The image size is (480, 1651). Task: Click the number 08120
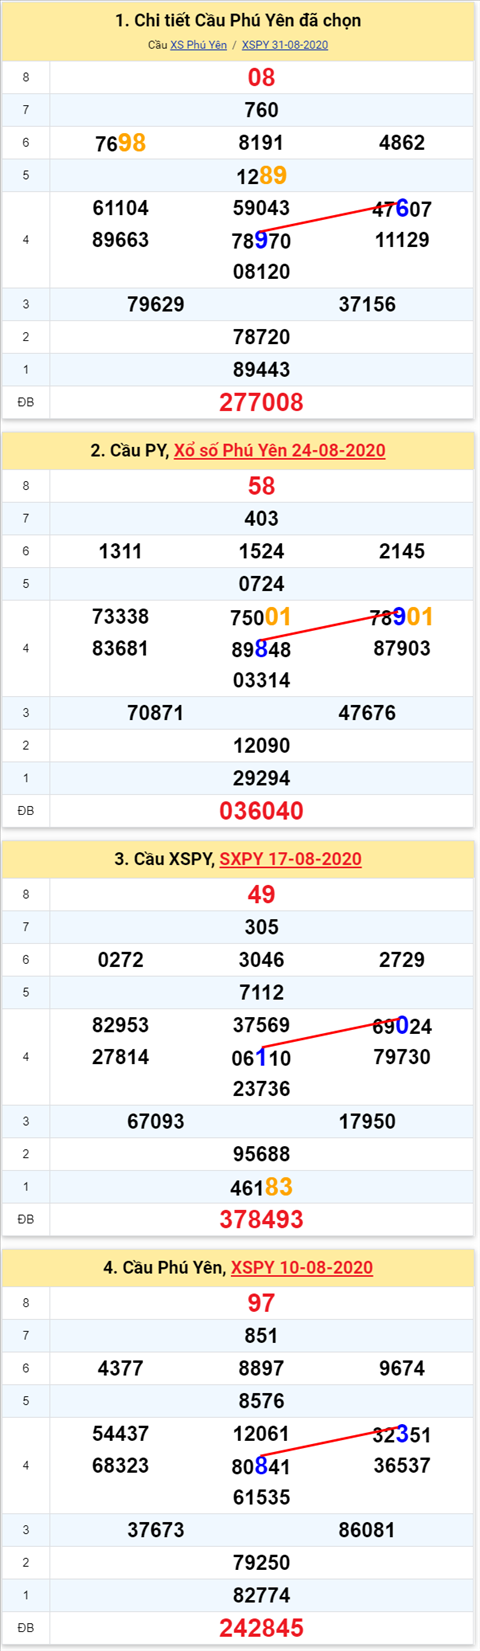pos(261,272)
